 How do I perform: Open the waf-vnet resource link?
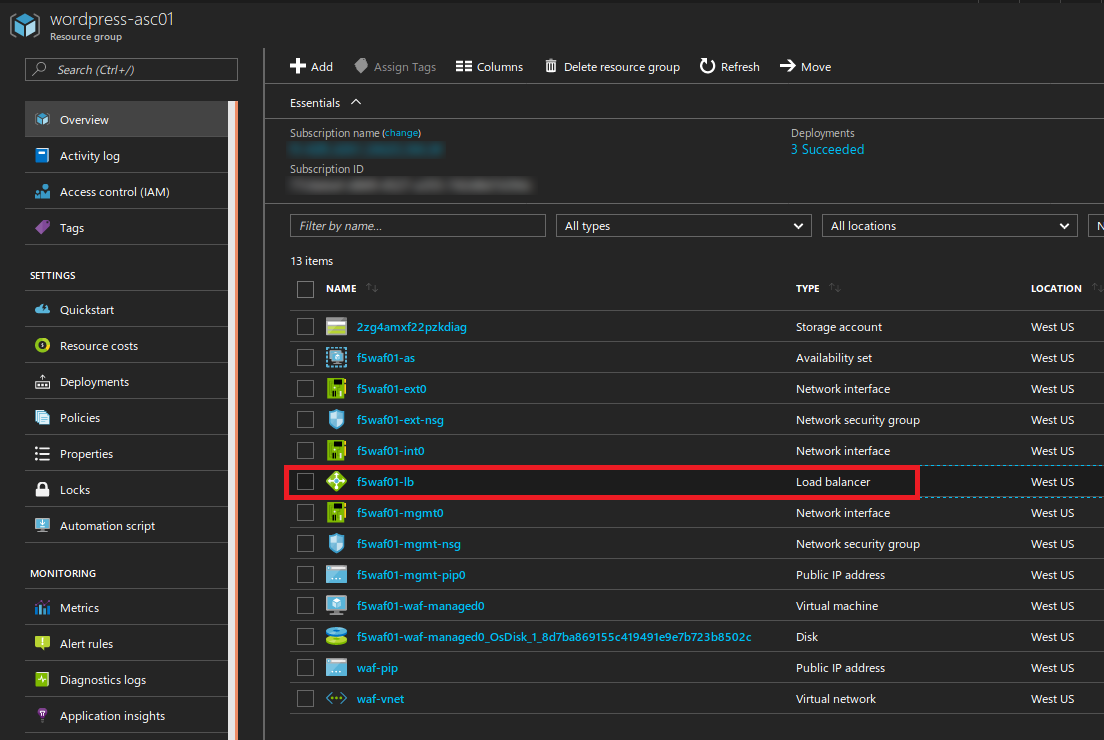[380, 698]
